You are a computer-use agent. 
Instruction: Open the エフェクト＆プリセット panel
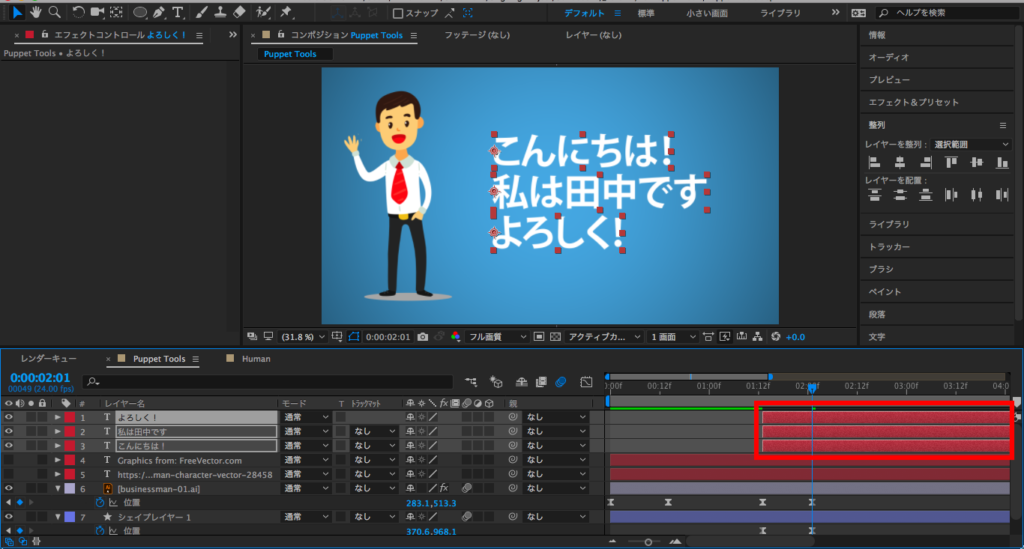coord(913,102)
